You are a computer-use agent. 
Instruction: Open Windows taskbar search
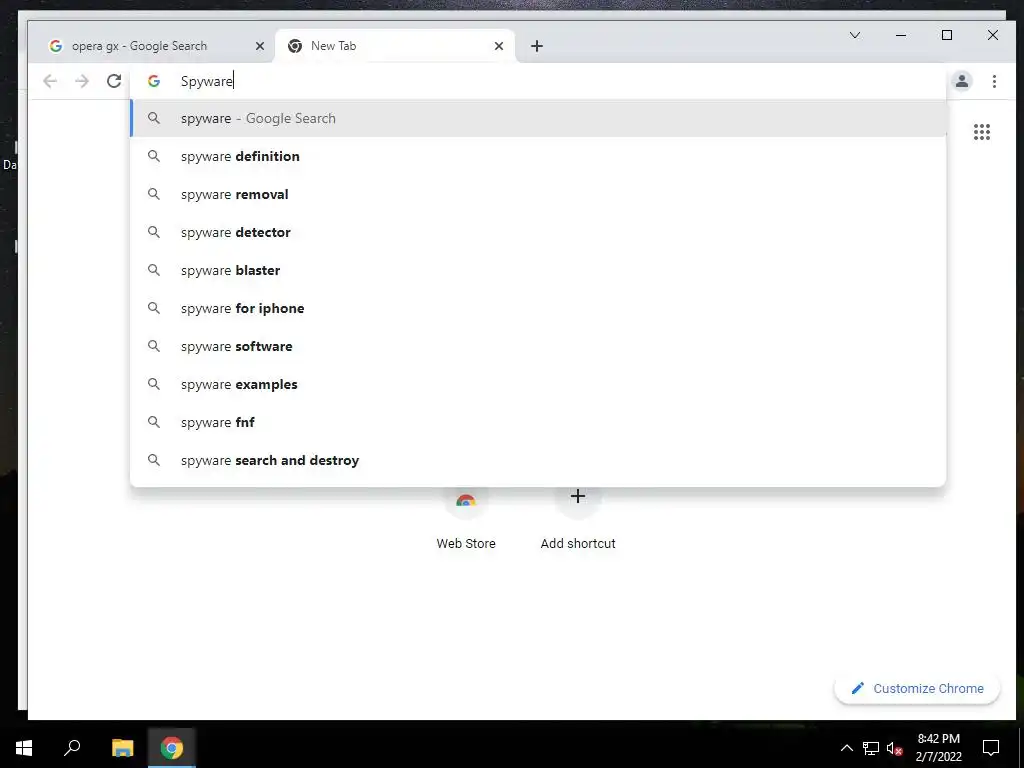tap(72, 748)
